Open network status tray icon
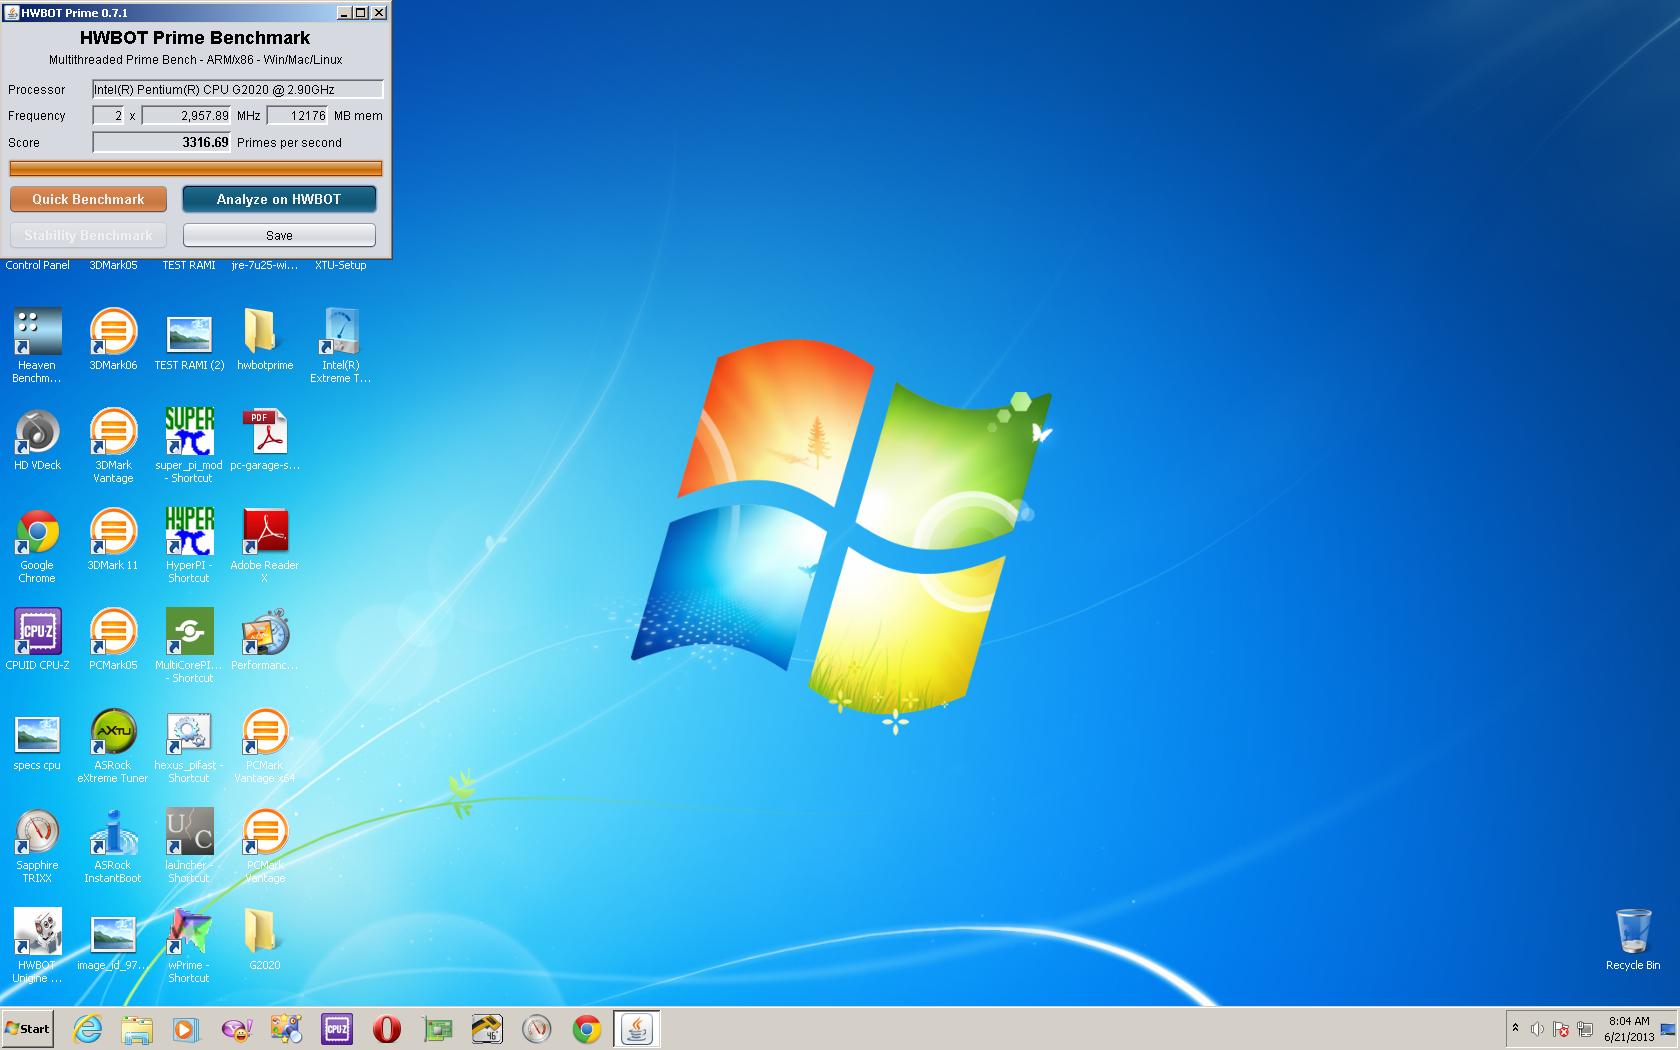Screen dimensions: 1680x1050 [1584, 1028]
